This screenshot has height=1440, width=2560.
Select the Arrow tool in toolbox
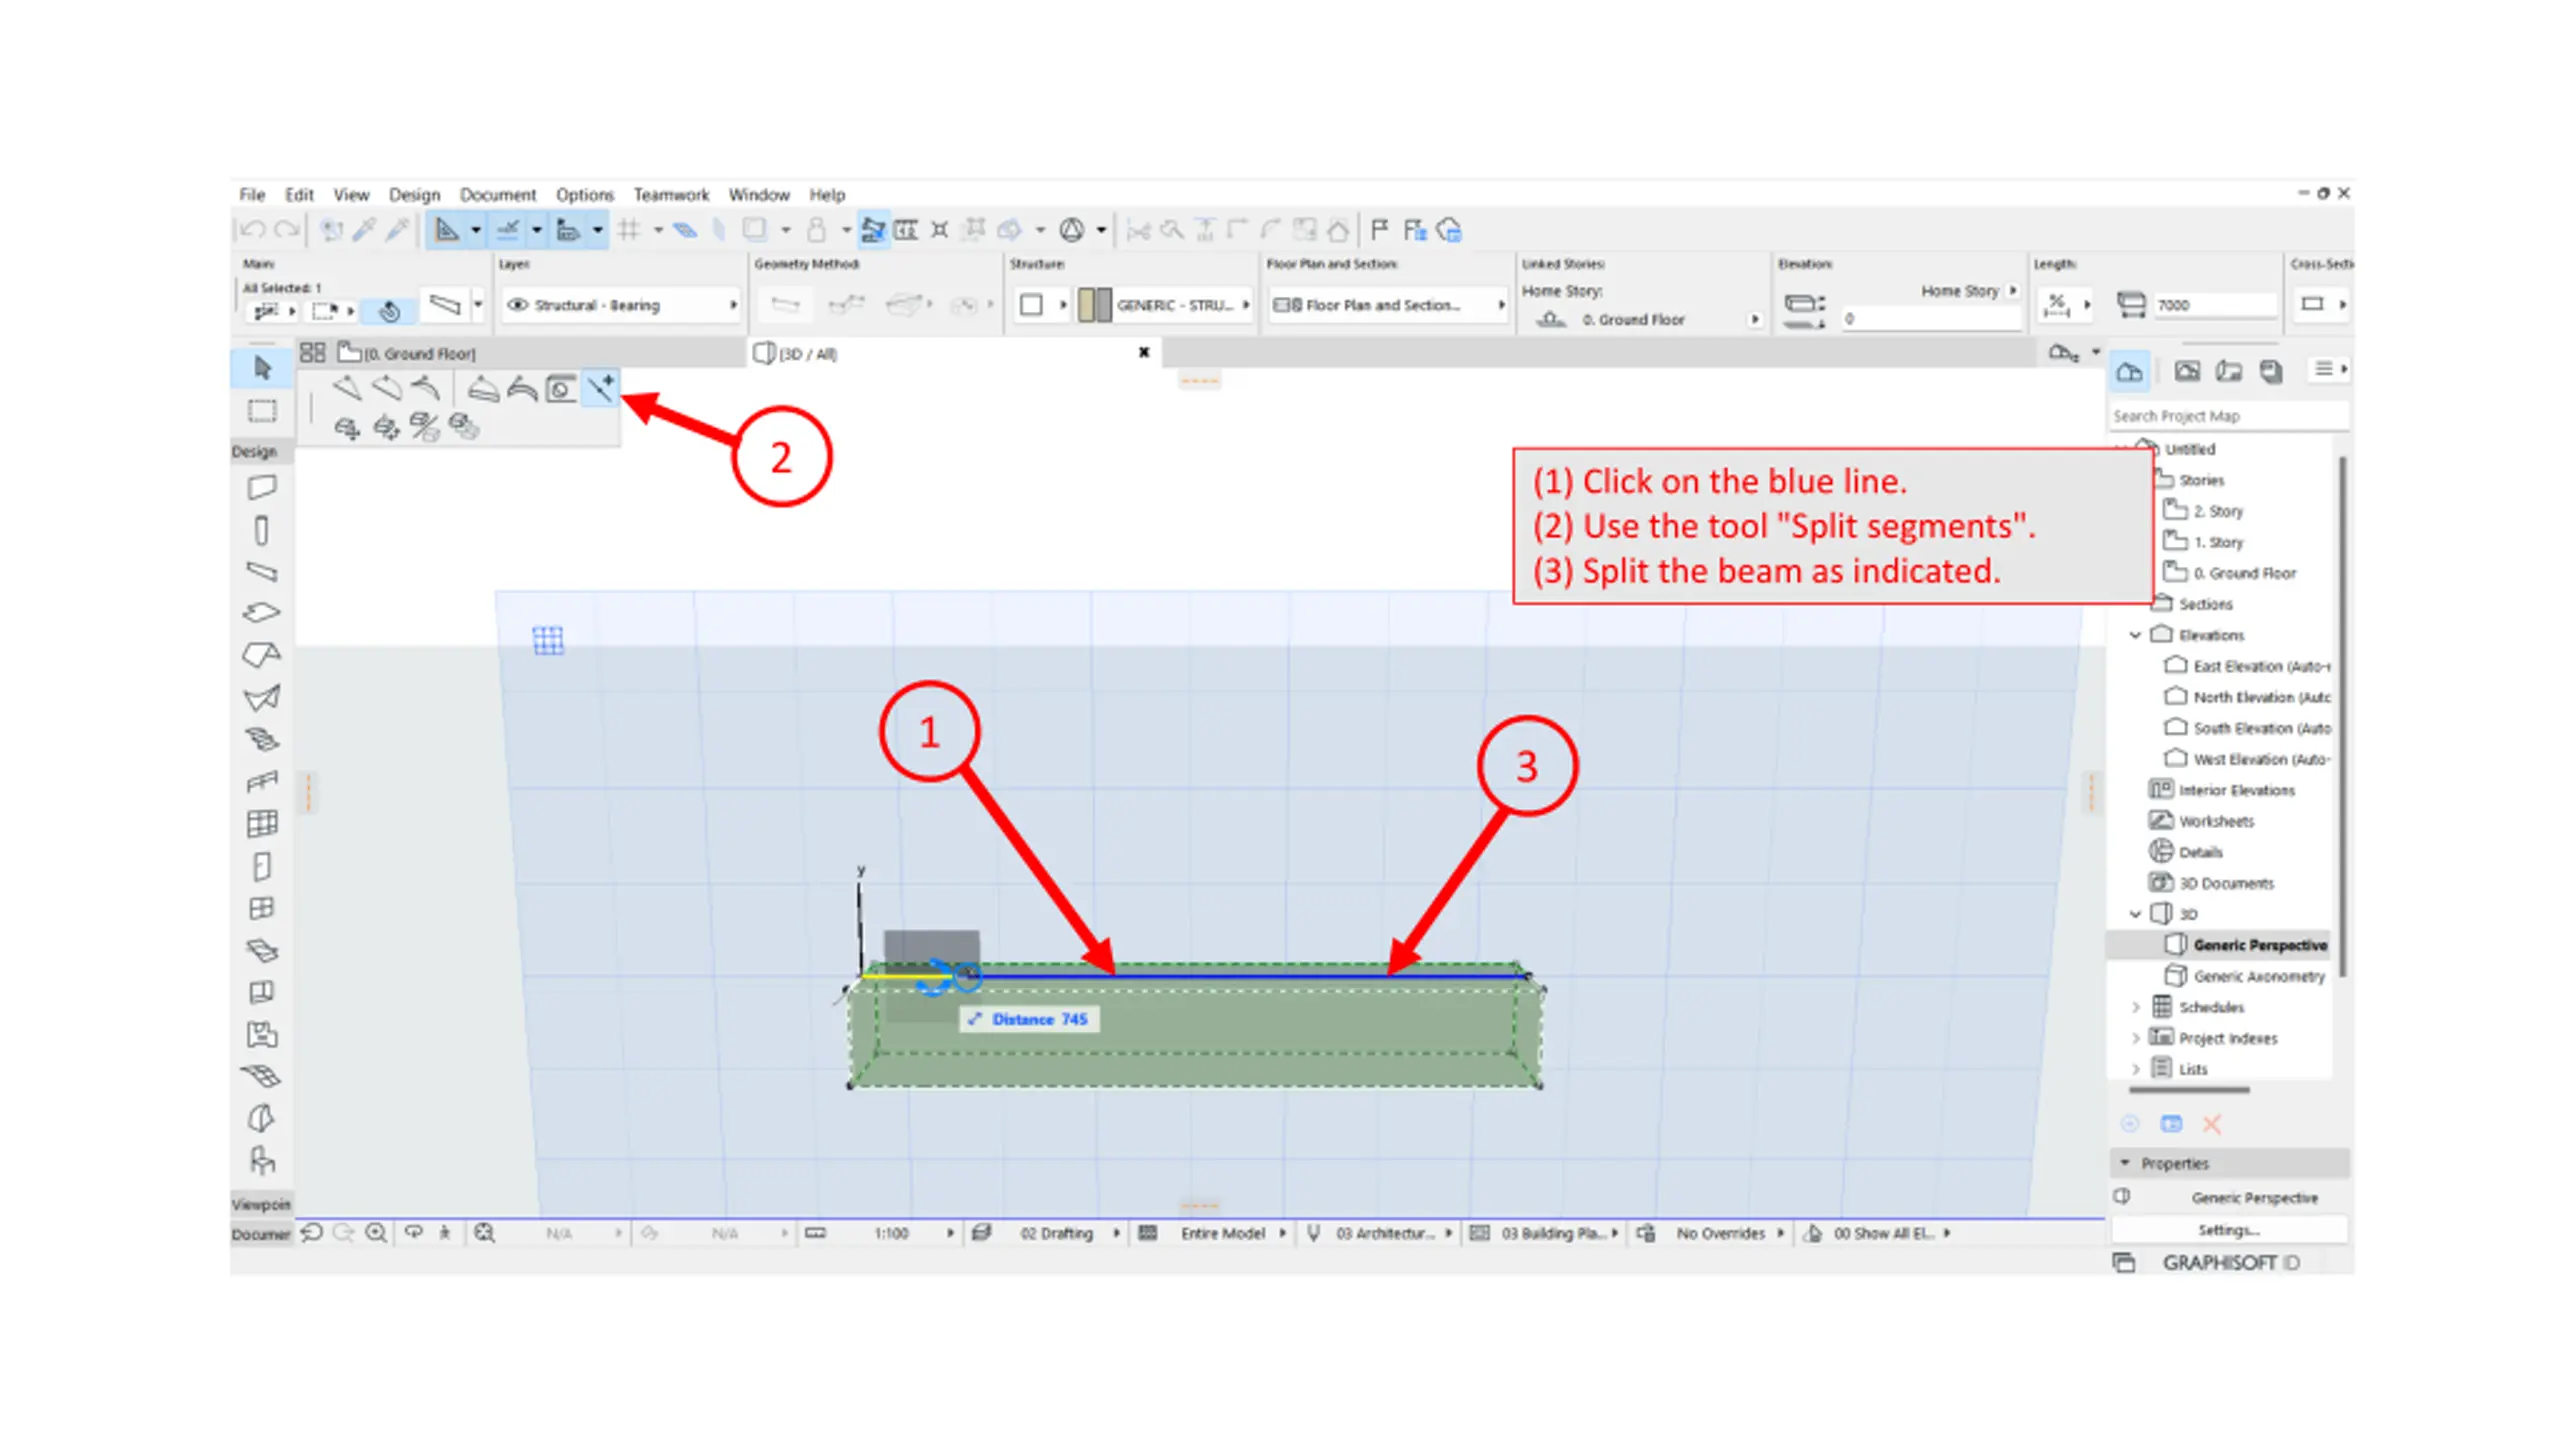point(262,368)
